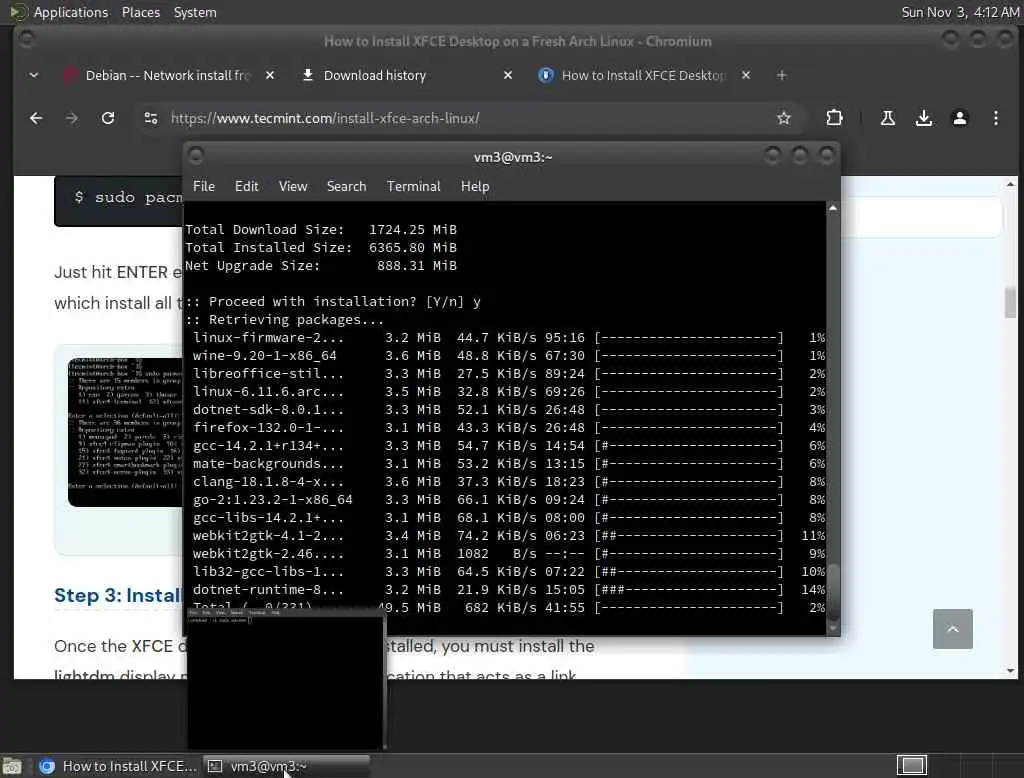Open terminal View menu

tap(293, 186)
